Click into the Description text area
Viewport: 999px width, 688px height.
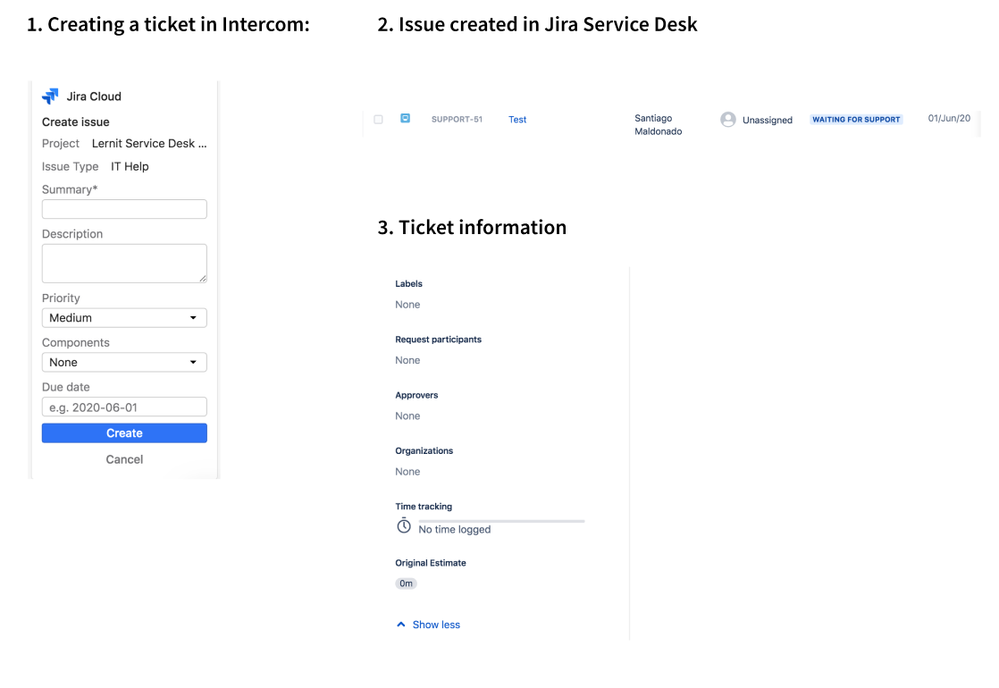pos(124,263)
